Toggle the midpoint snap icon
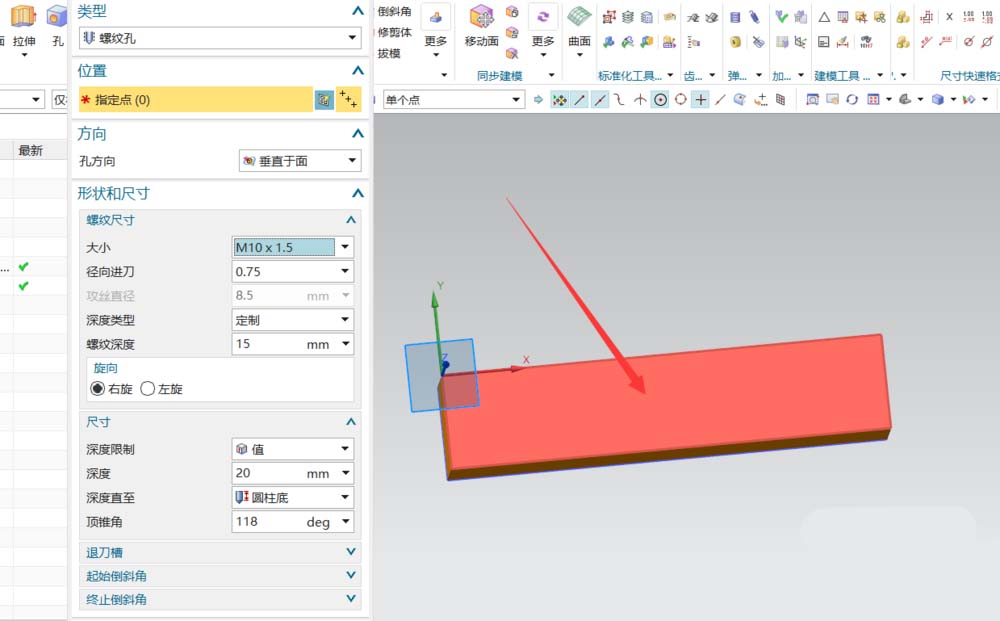 599,99
